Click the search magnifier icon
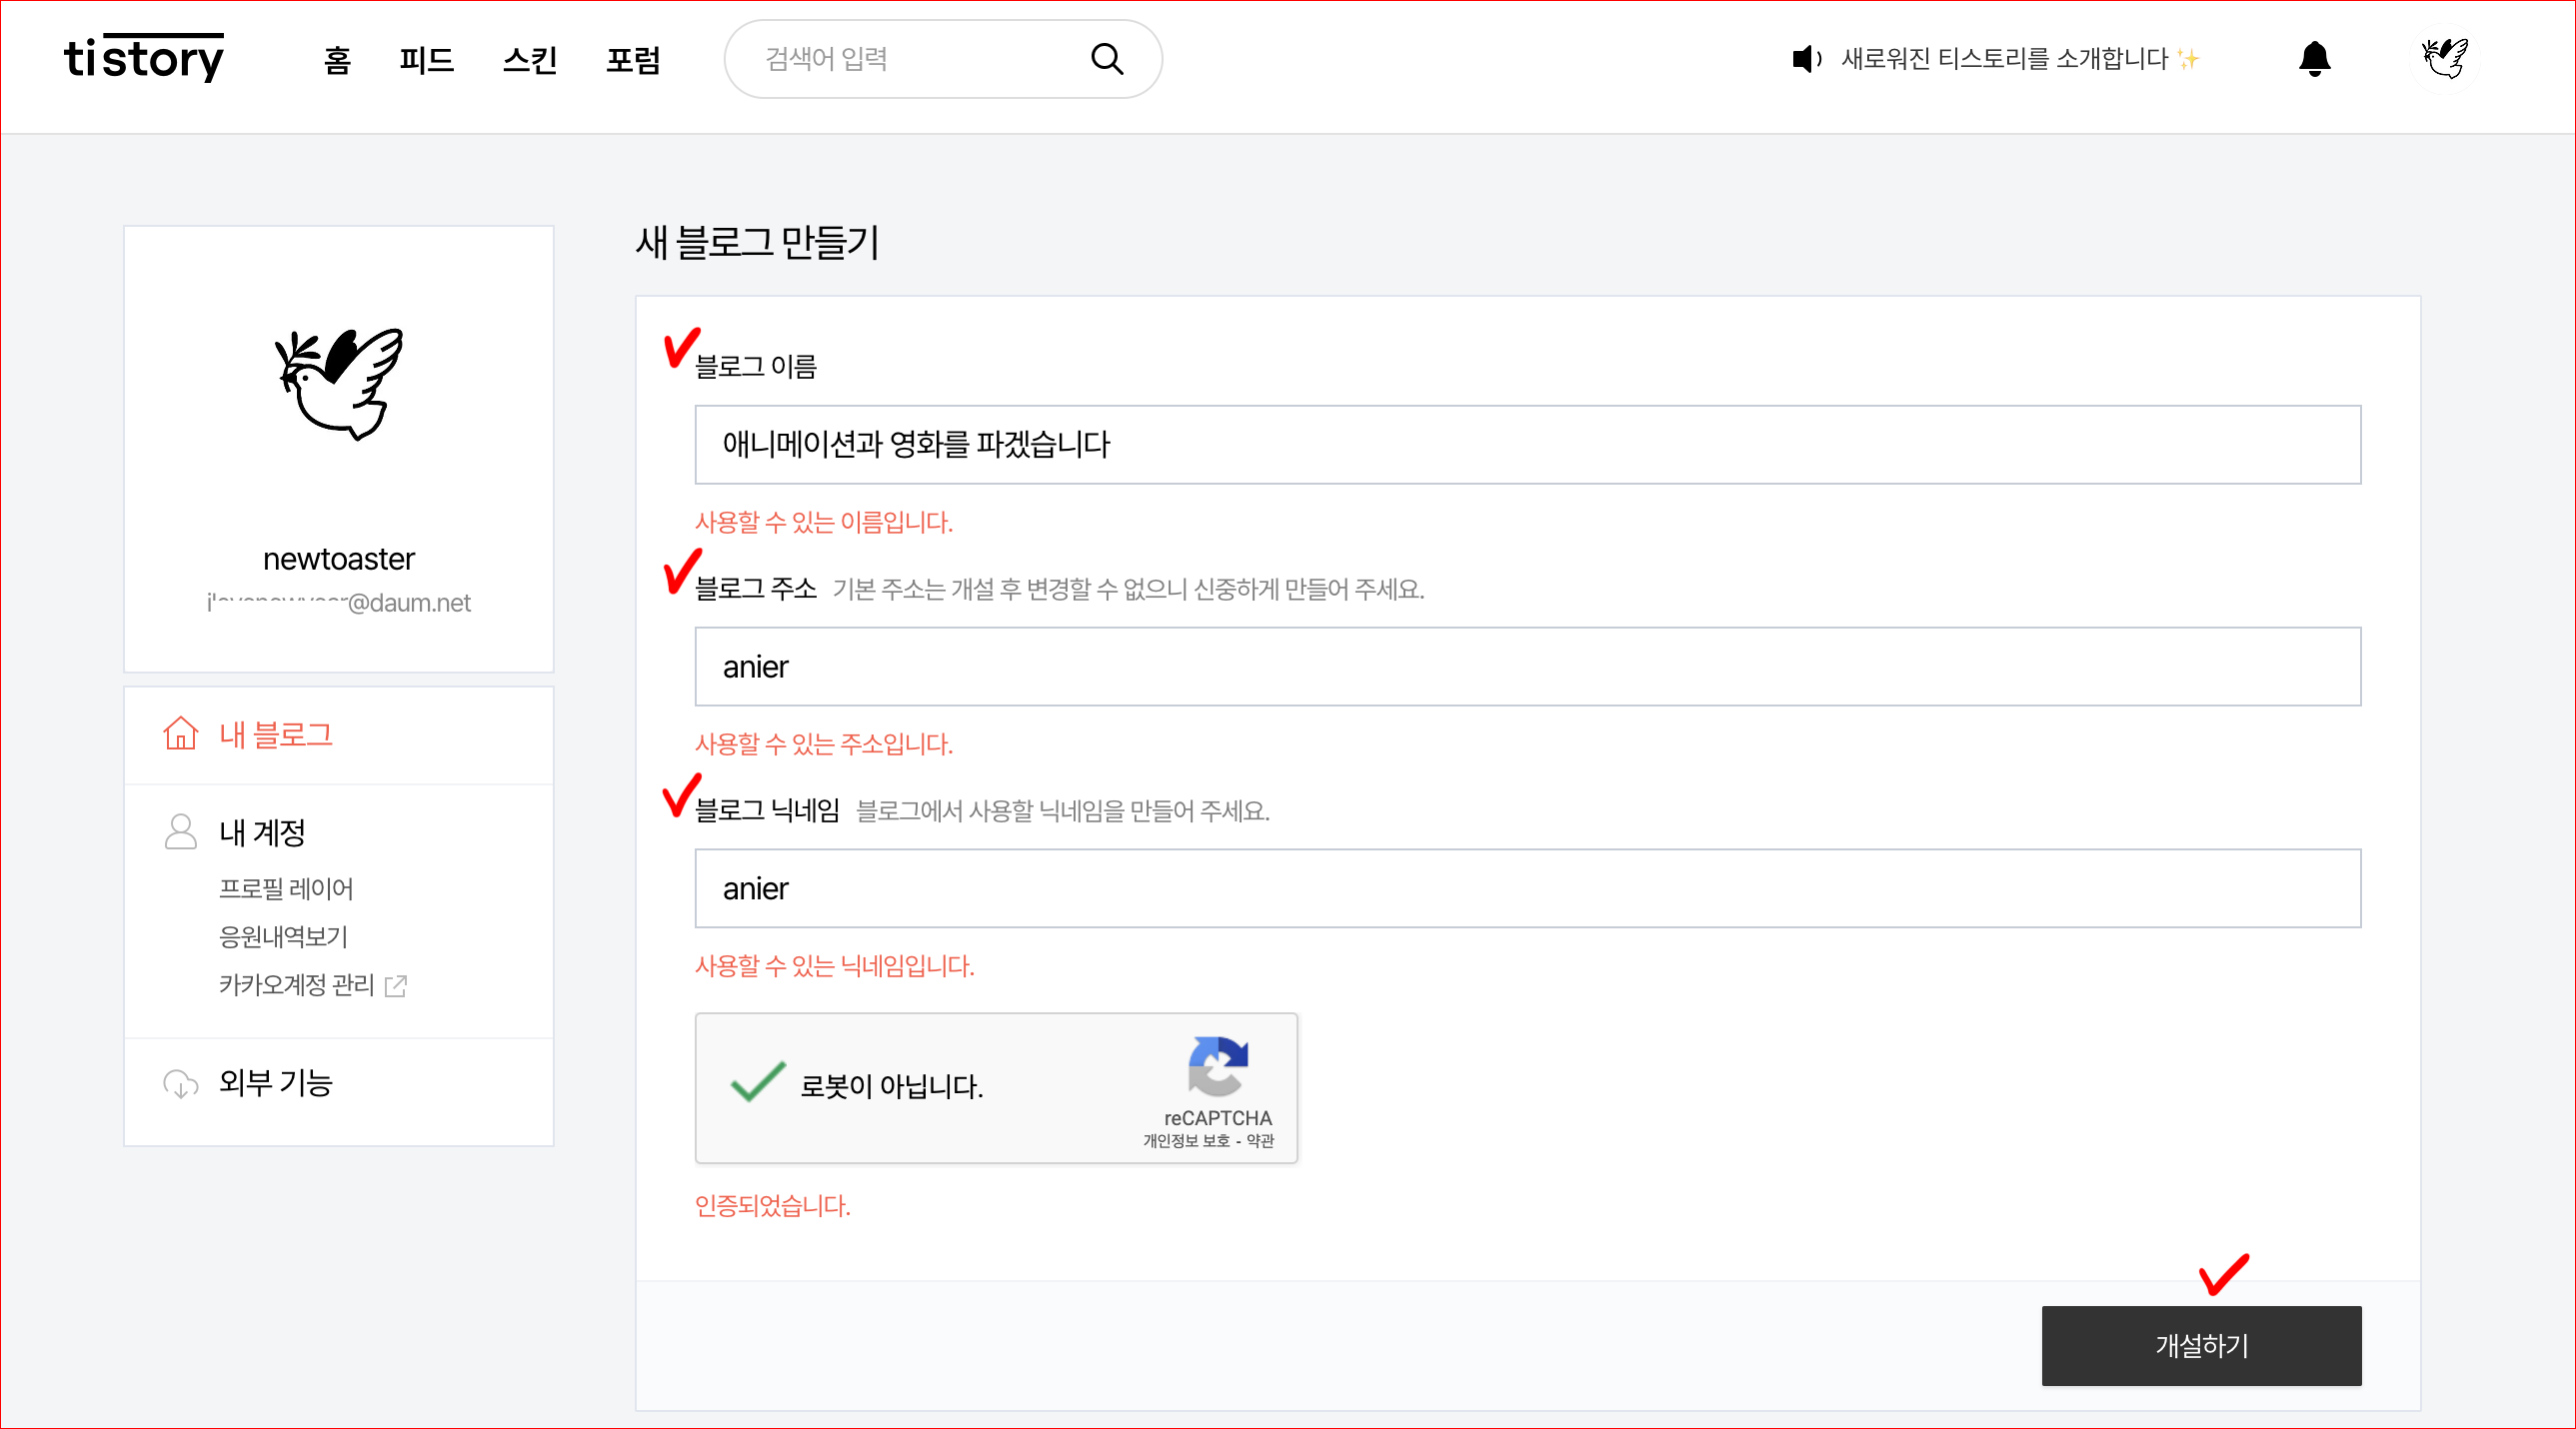This screenshot has width=2576, height=1429. tap(1106, 59)
